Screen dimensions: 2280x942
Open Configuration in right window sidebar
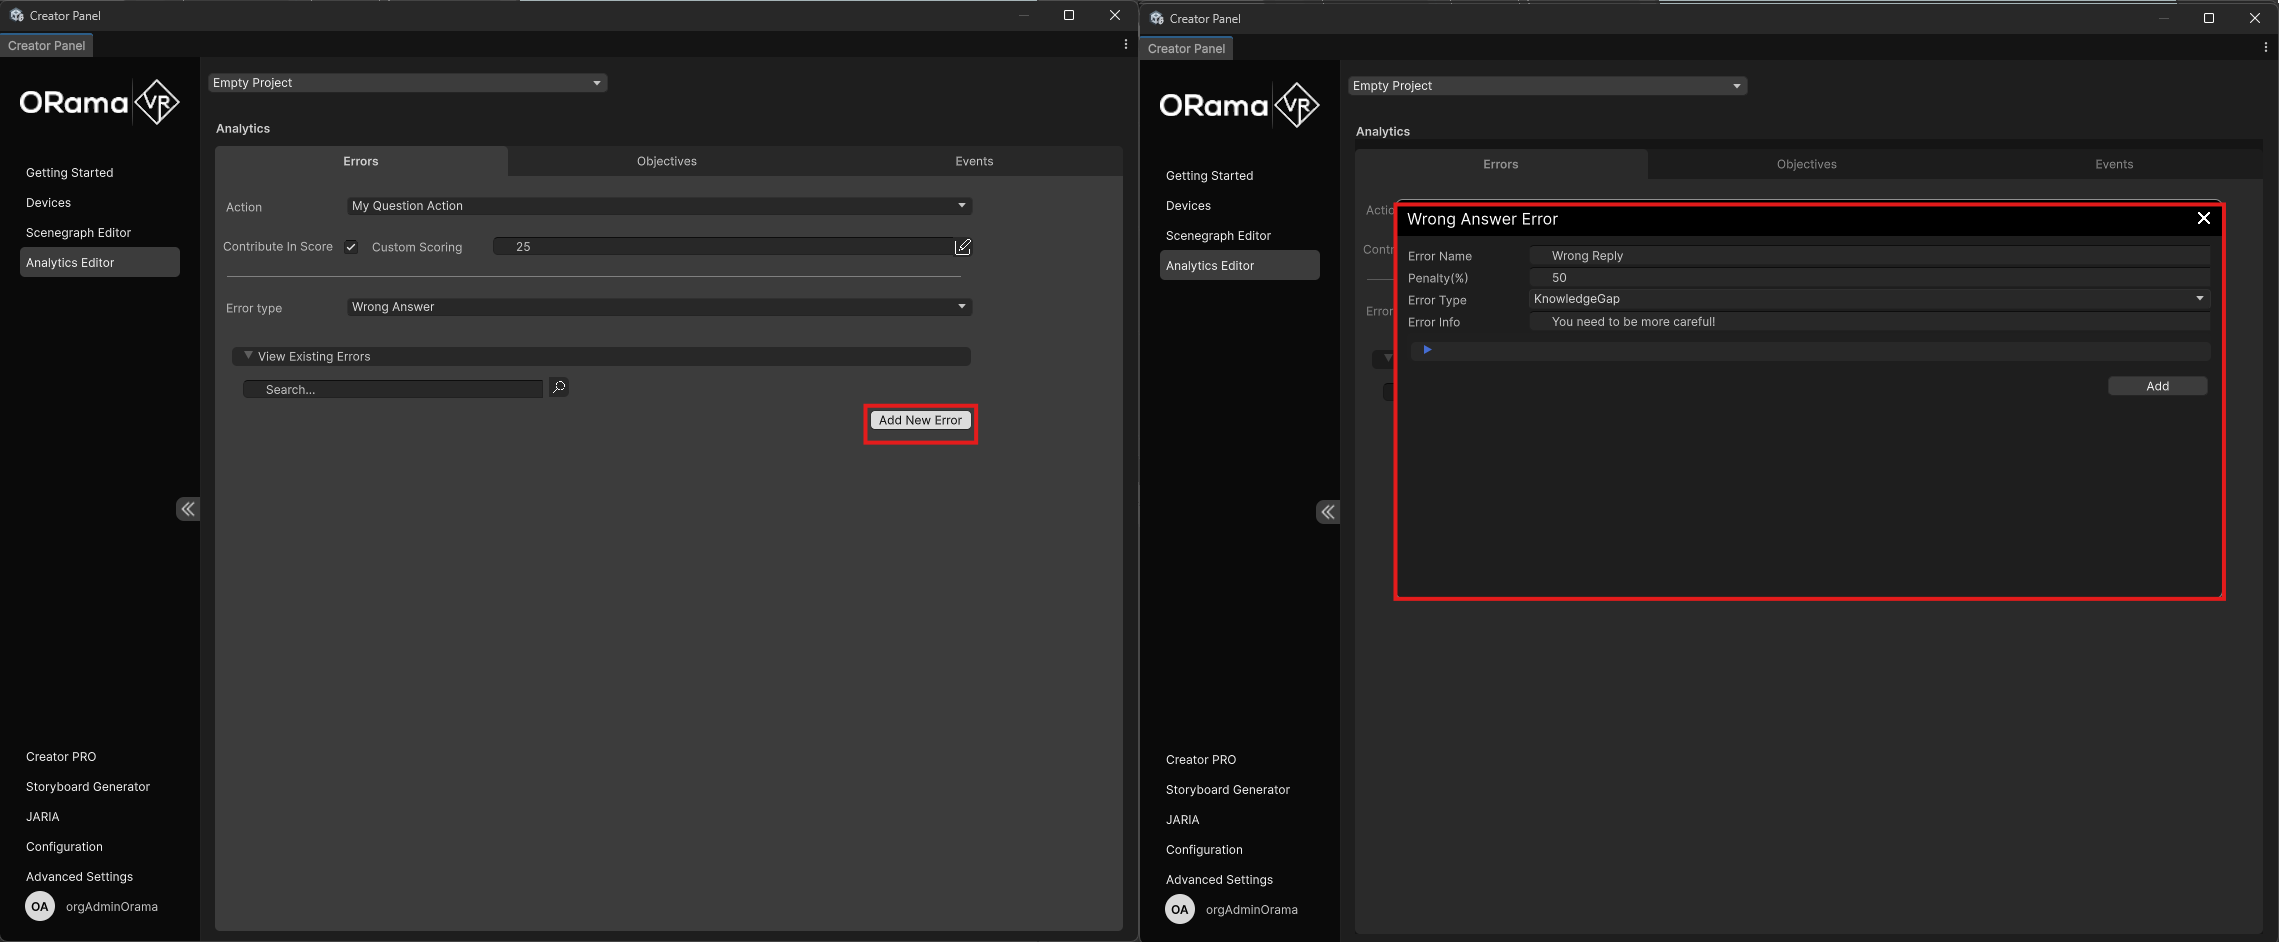1204,850
